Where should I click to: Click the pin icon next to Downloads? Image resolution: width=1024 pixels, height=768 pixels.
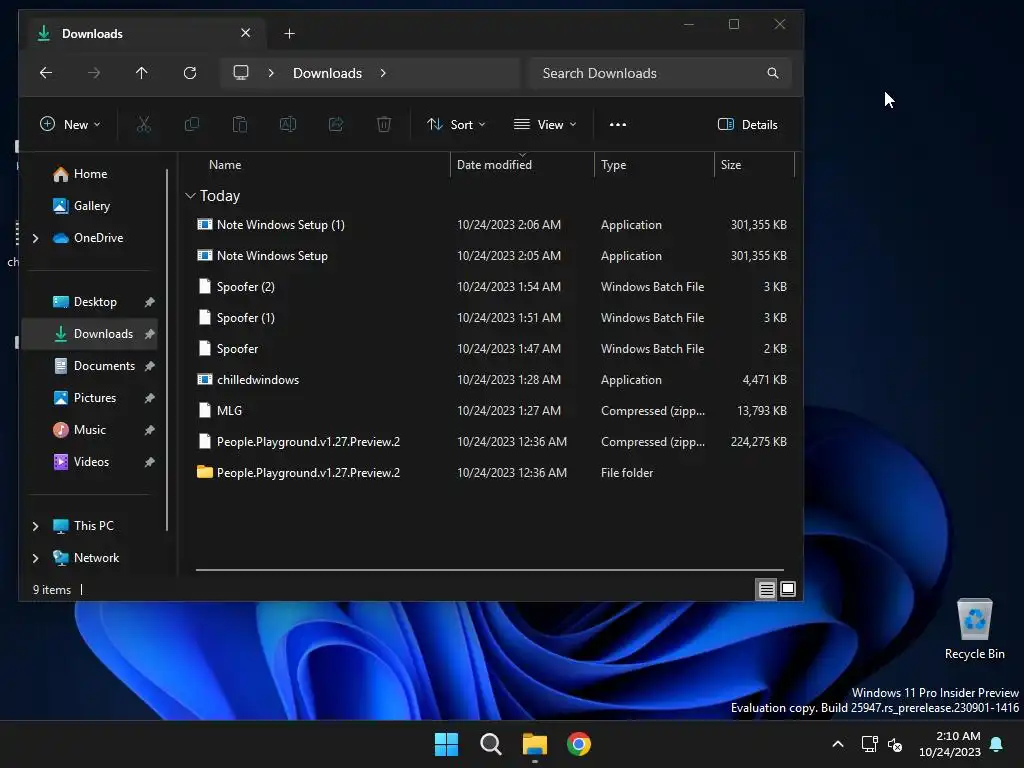pyautogui.click(x=150, y=334)
